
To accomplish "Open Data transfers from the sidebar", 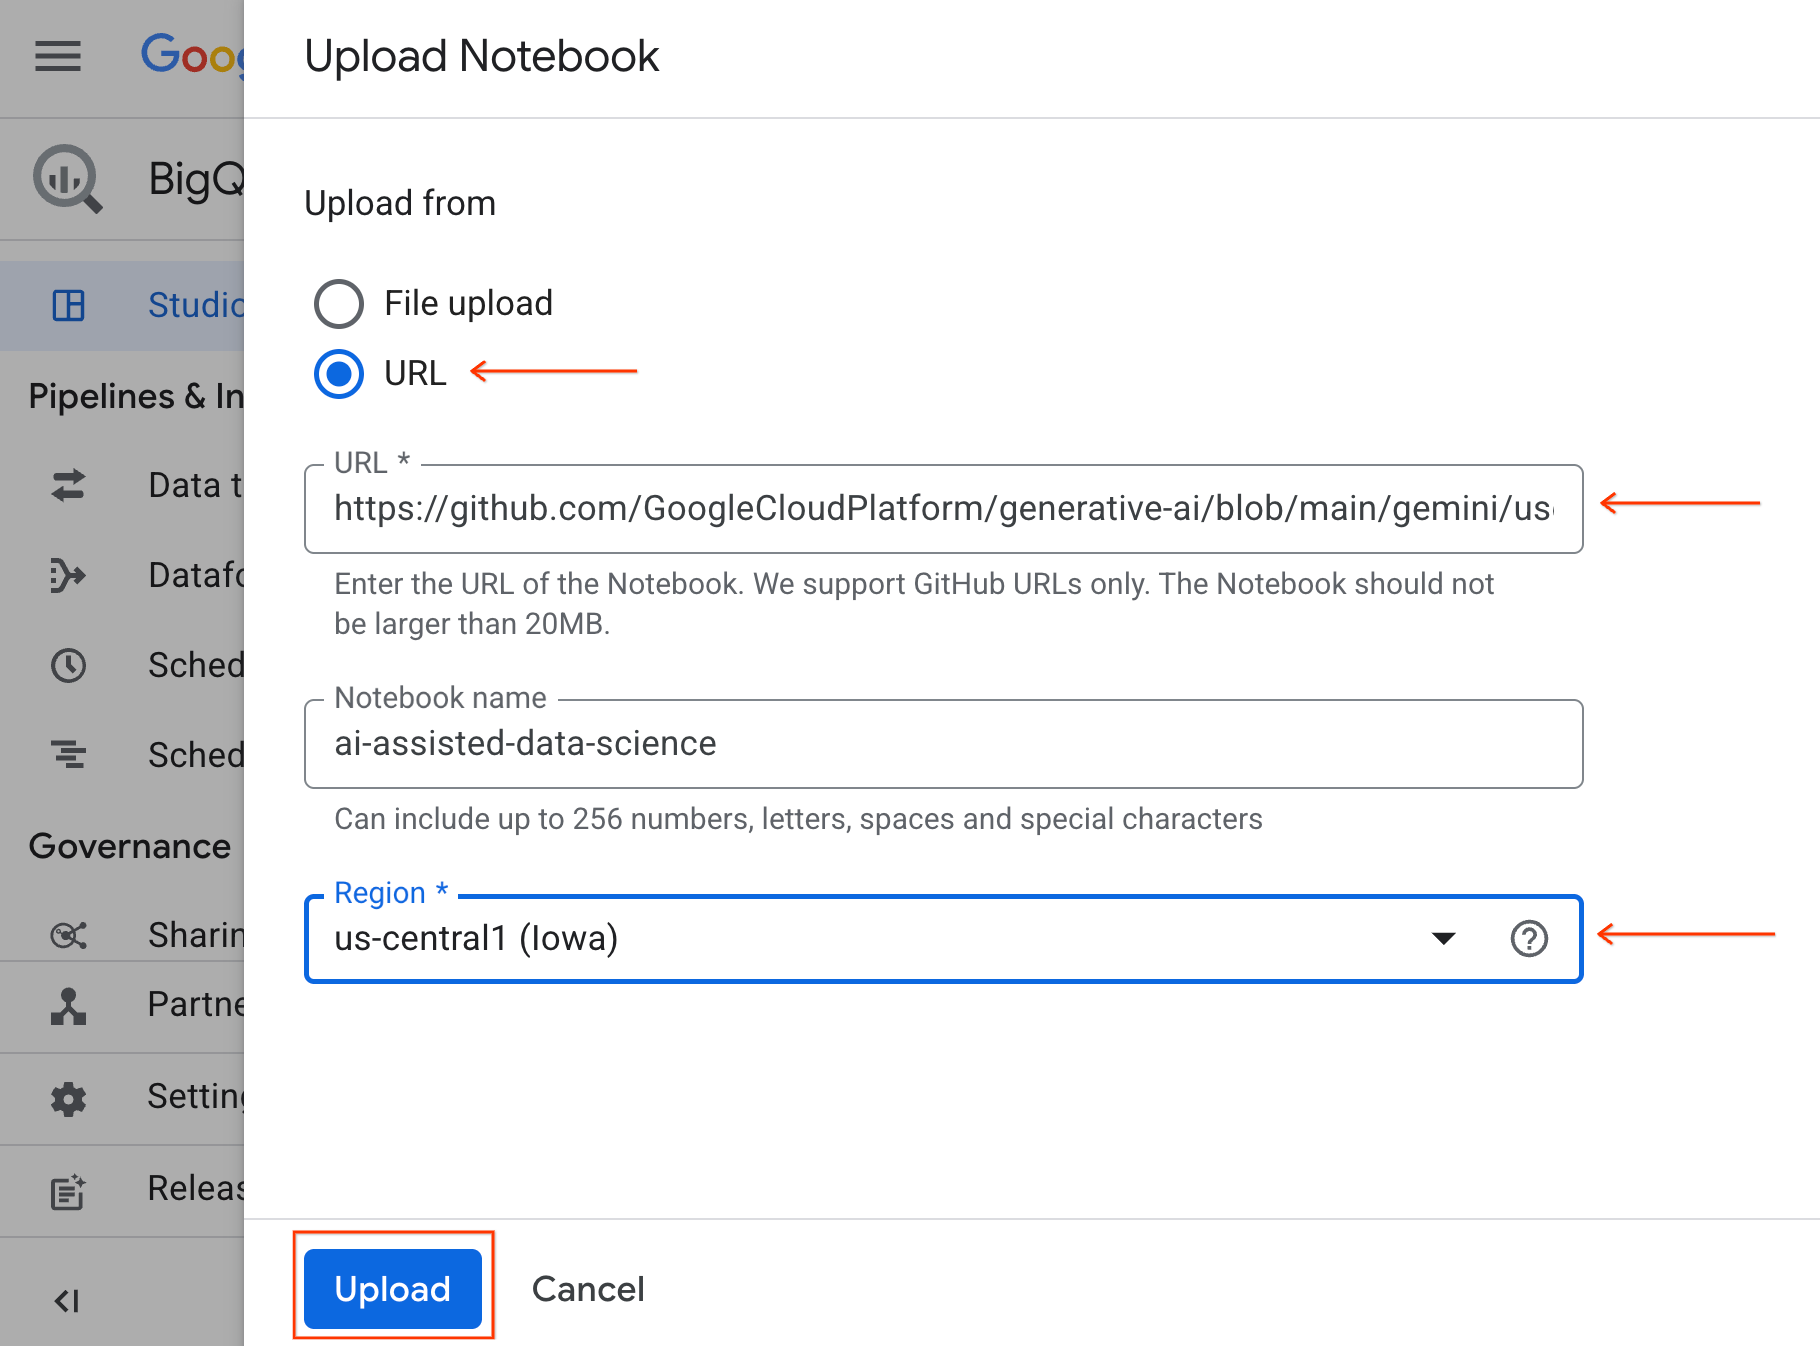I will (x=68, y=485).
